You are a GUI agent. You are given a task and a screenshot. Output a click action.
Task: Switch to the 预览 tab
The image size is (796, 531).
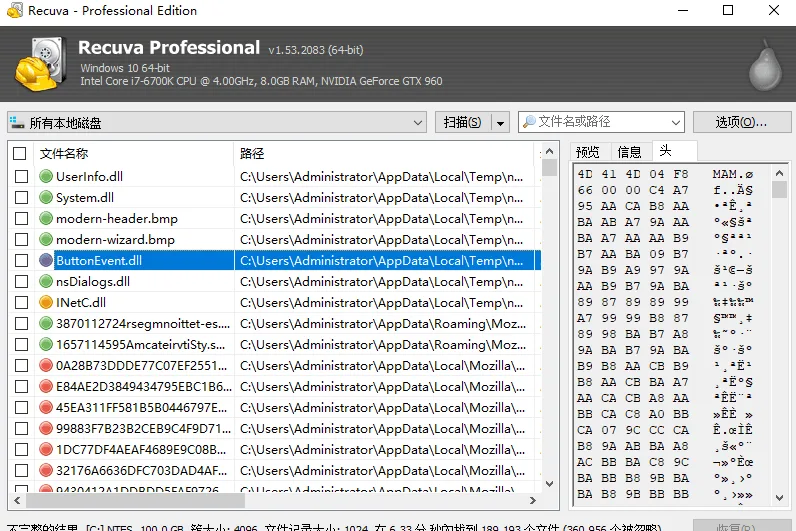click(x=588, y=152)
